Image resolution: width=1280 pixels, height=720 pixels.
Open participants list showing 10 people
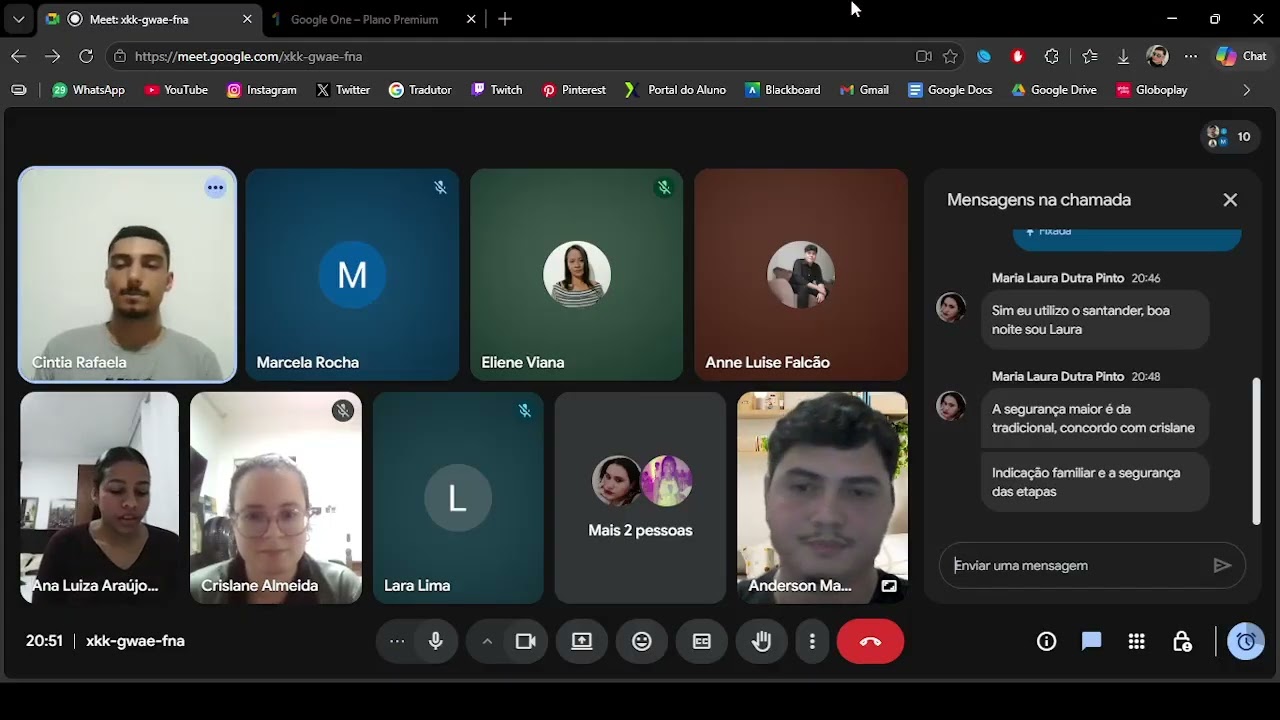point(1230,137)
